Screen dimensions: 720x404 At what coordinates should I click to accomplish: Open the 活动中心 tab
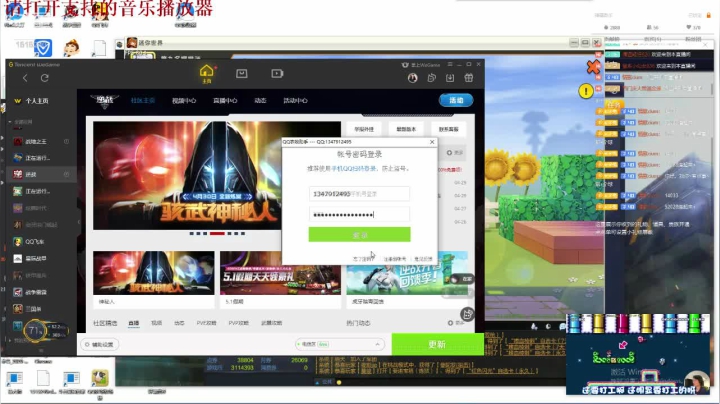point(295,101)
